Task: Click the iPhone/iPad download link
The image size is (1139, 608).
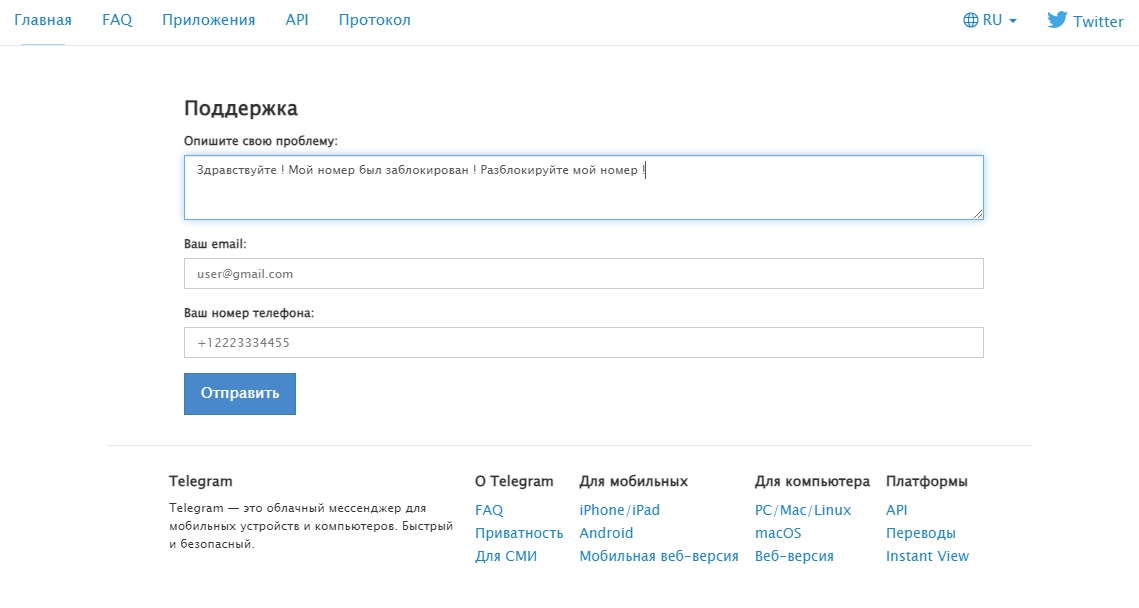Action: click(620, 509)
